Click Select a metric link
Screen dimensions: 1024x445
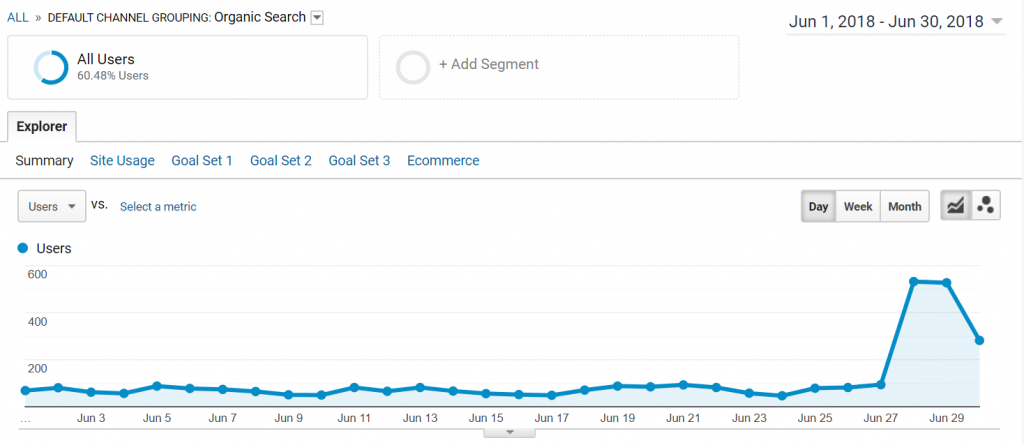click(158, 206)
